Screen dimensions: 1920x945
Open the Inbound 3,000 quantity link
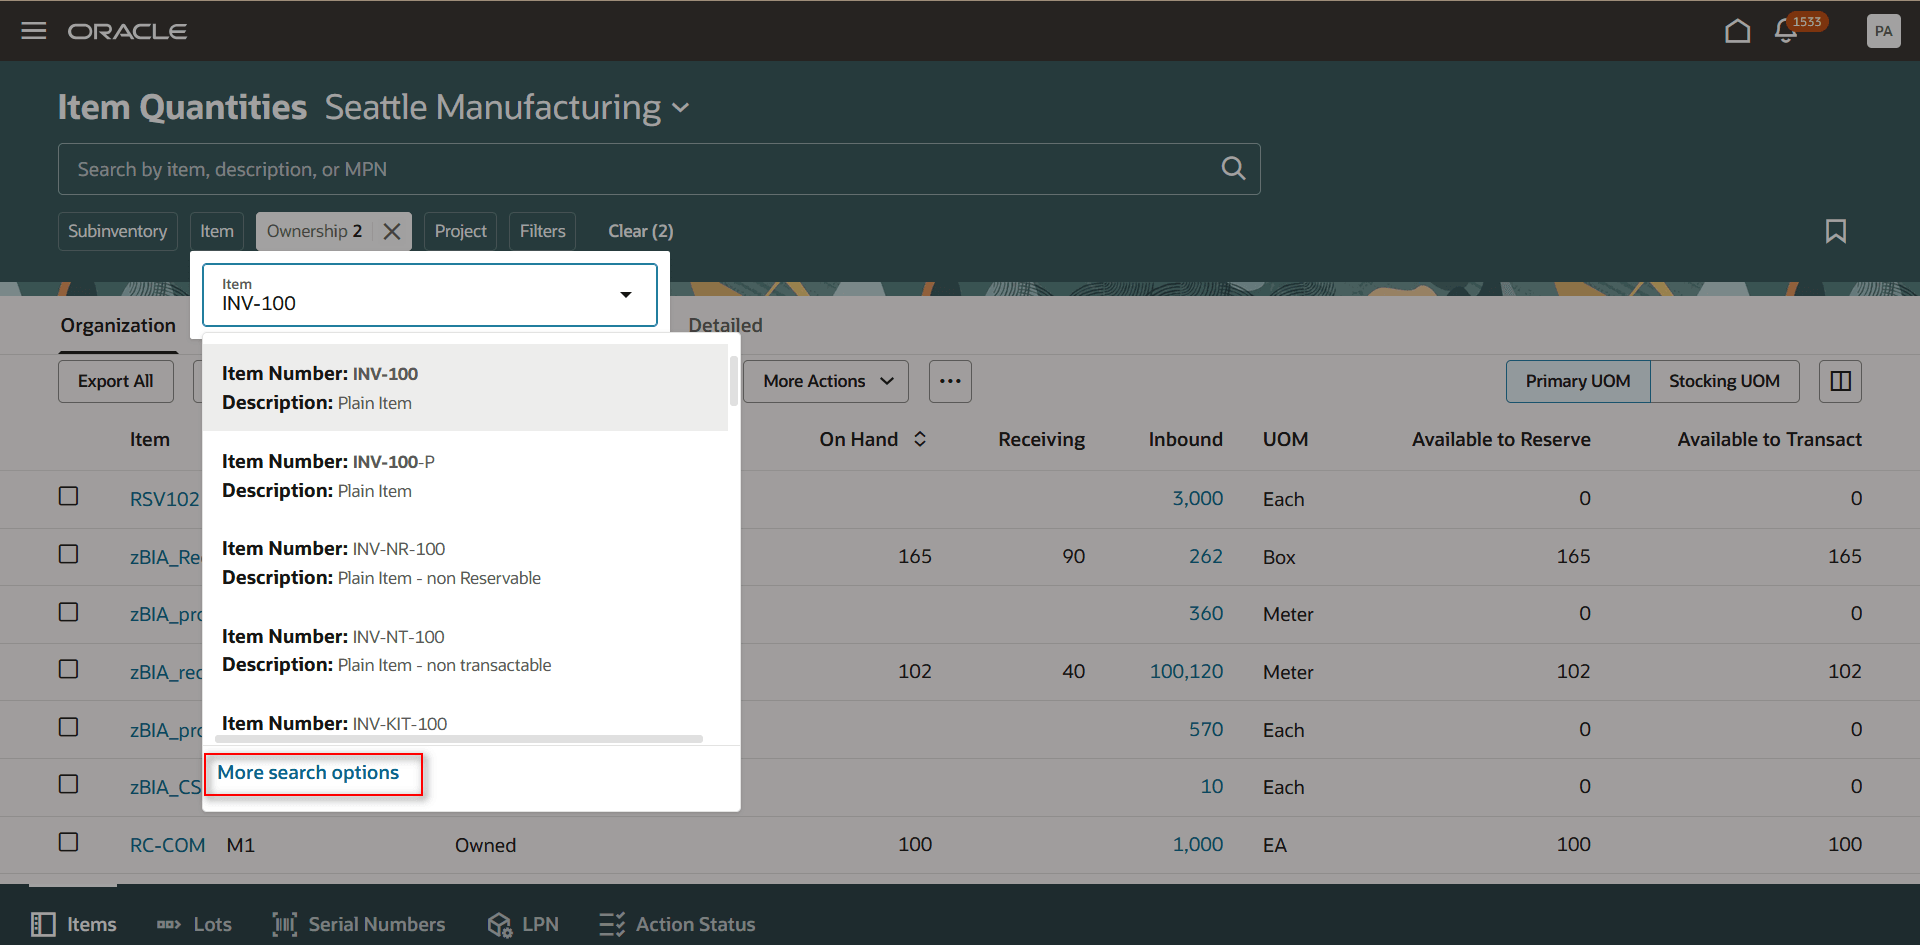1197,498
